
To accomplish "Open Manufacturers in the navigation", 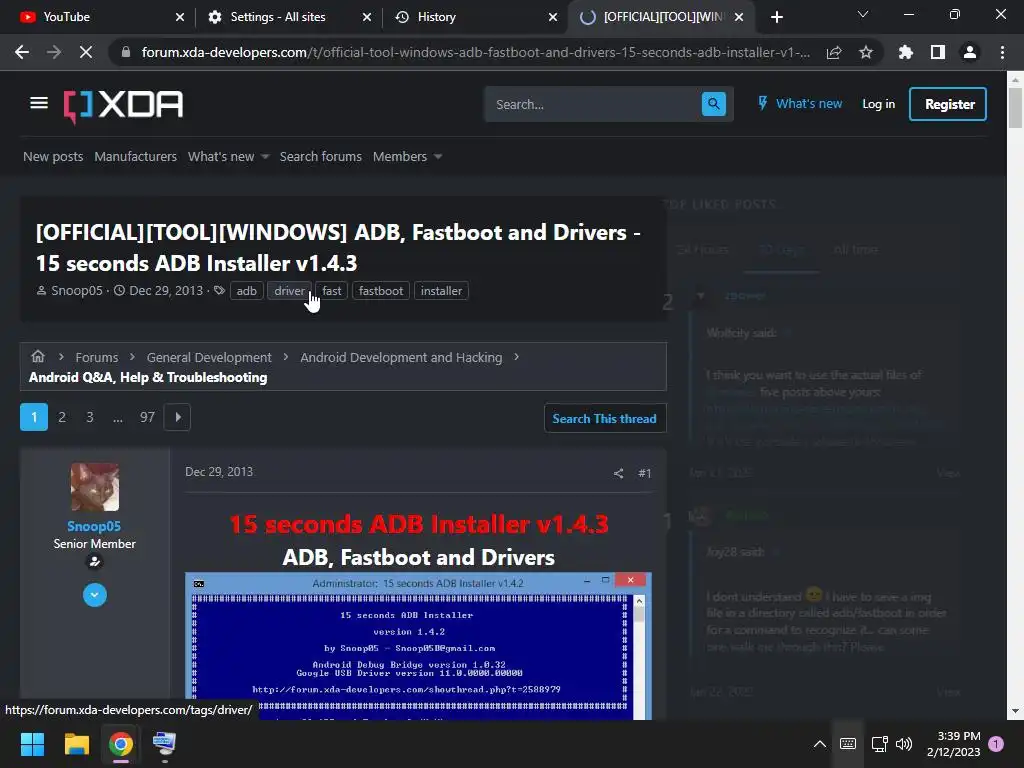I will 135,157.
